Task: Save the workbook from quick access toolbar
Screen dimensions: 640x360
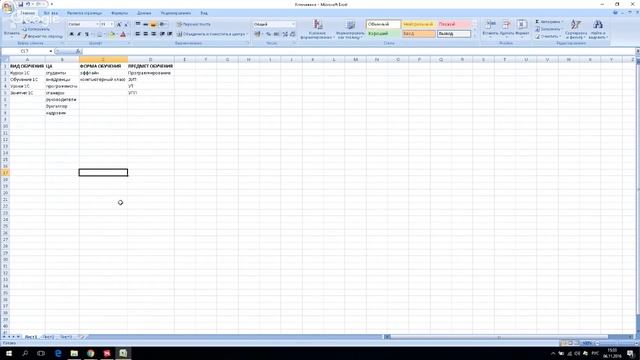Action: pos(20,4)
